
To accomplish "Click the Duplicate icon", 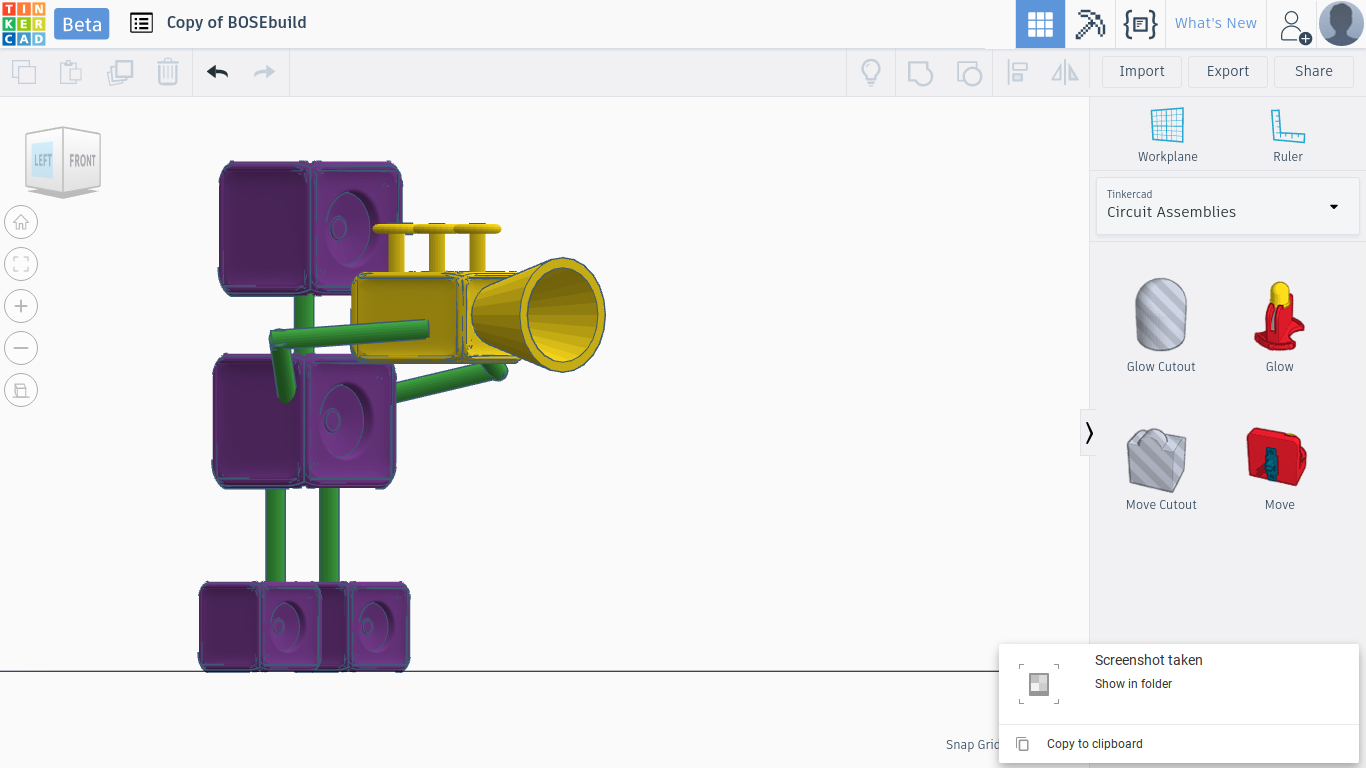I will click(120, 72).
